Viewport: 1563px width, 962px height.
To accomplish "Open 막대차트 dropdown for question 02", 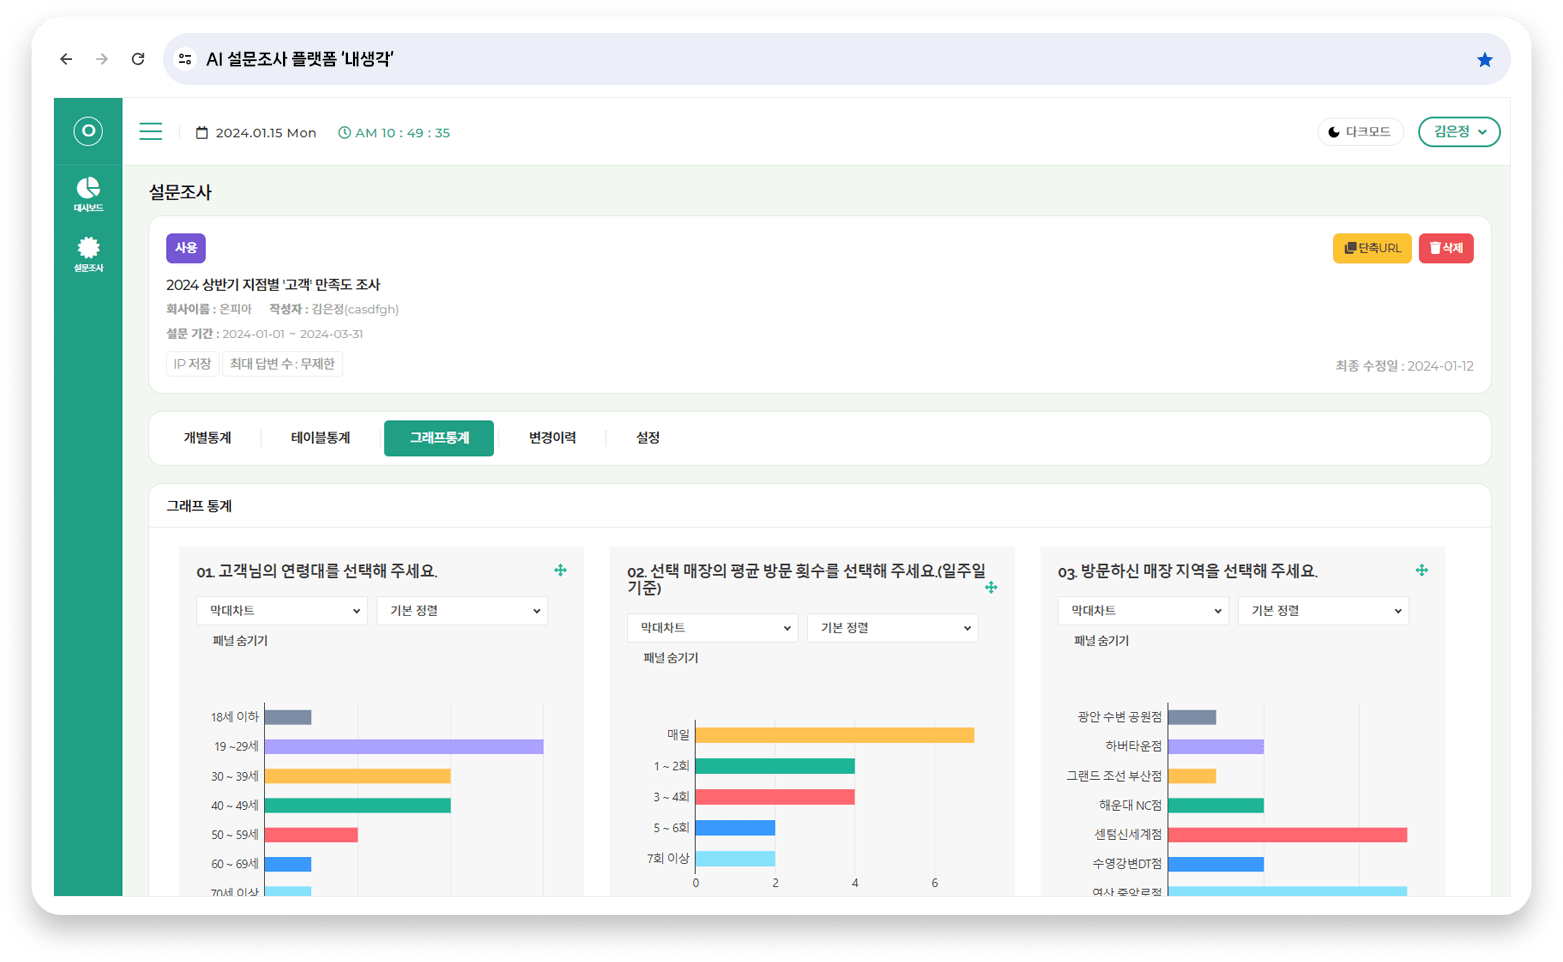I will point(713,627).
